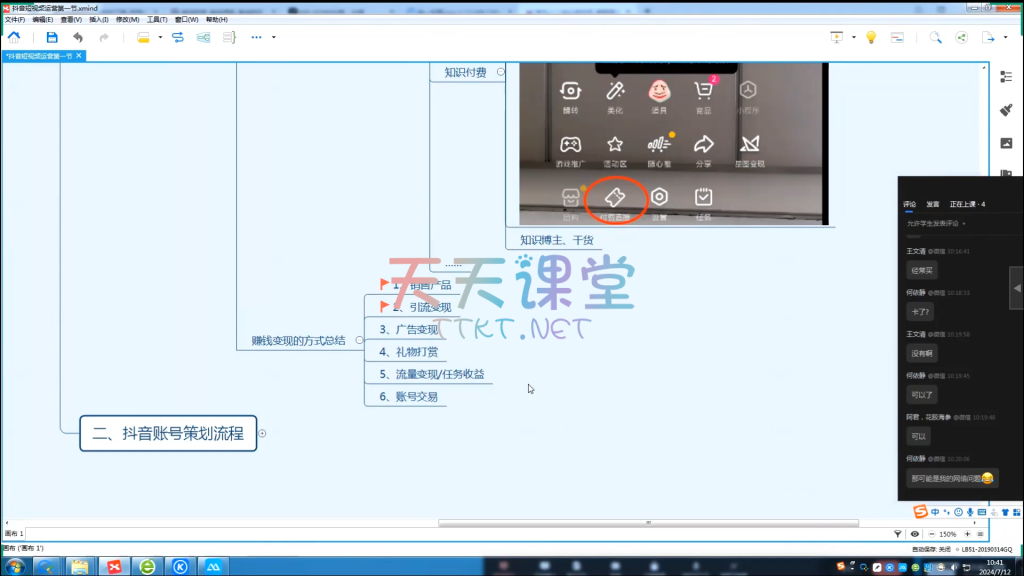The width and height of the screenshot is (1024, 576).
Task: Expand the 二、抖音账号策划流程 topic
Action: (x=262, y=433)
